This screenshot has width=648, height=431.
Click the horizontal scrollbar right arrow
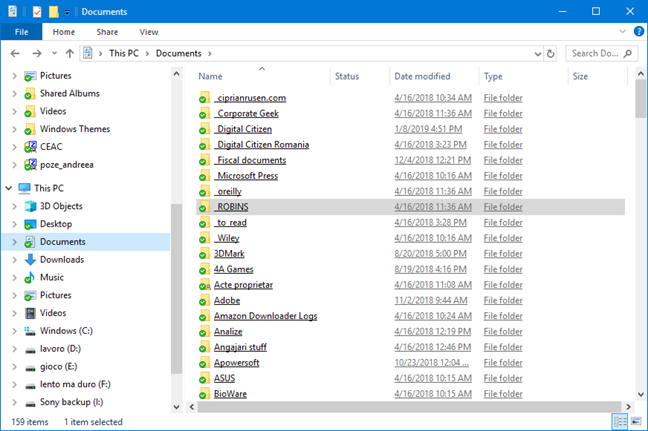click(629, 407)
